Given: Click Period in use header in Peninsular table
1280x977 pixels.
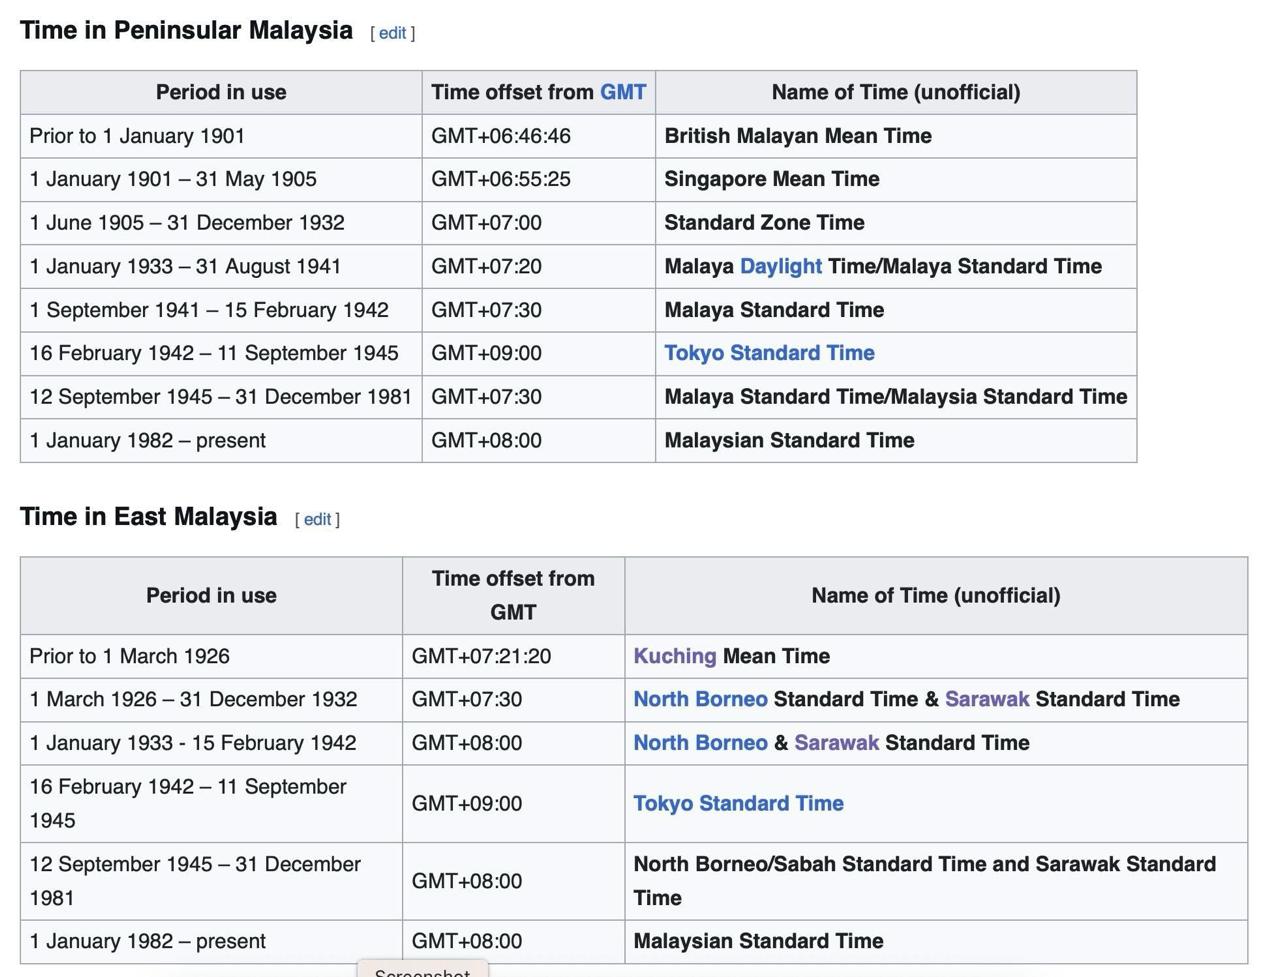Looking at the screenshot, I should point(221,92).
